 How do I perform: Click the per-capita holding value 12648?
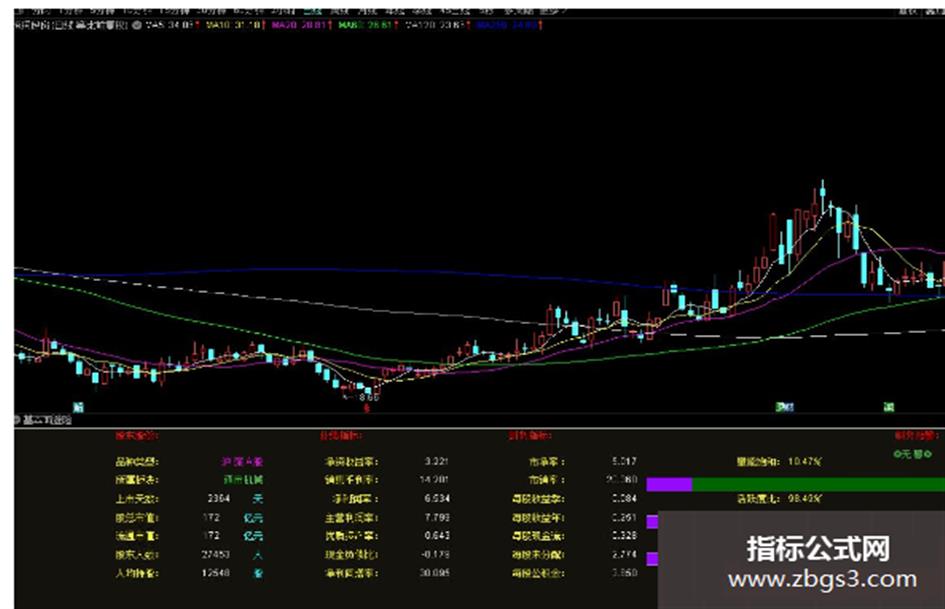tap(216, 572)
